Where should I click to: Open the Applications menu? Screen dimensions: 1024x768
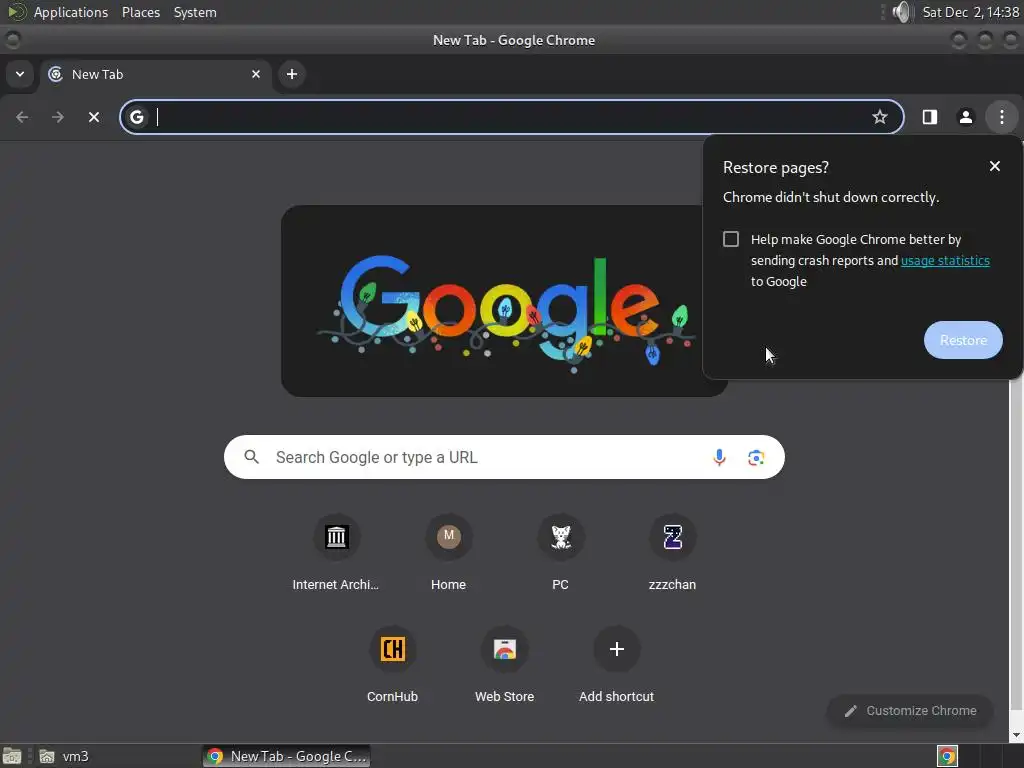(71, 12)
